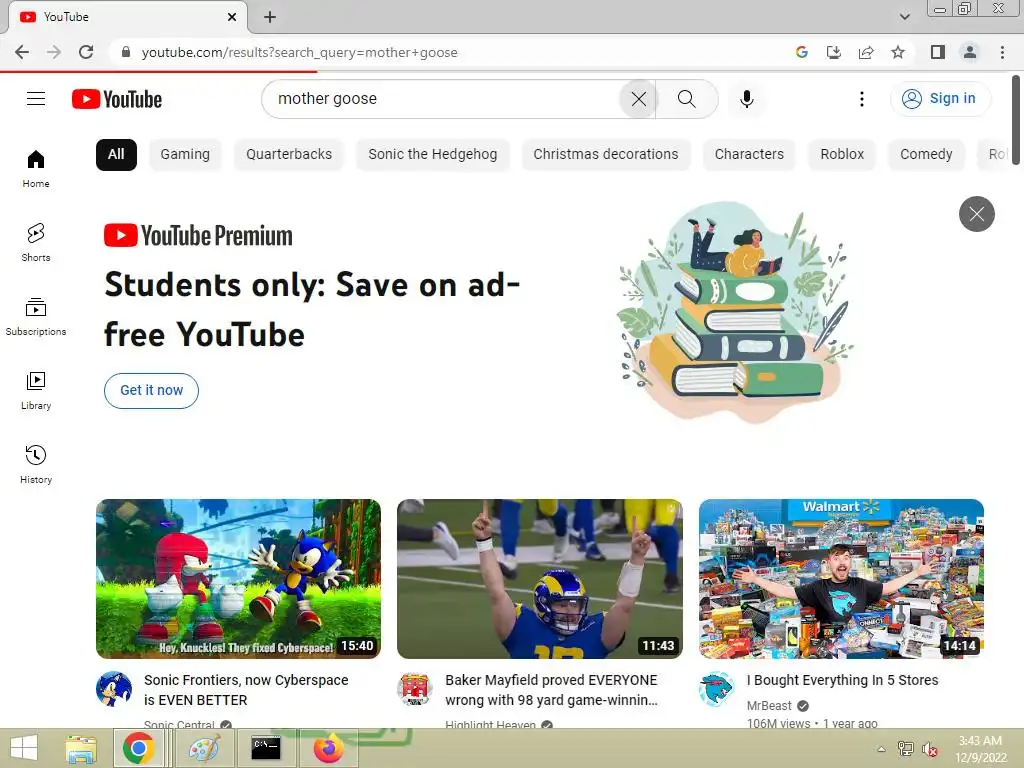Open the Windows Start menu

coord(24,748)
